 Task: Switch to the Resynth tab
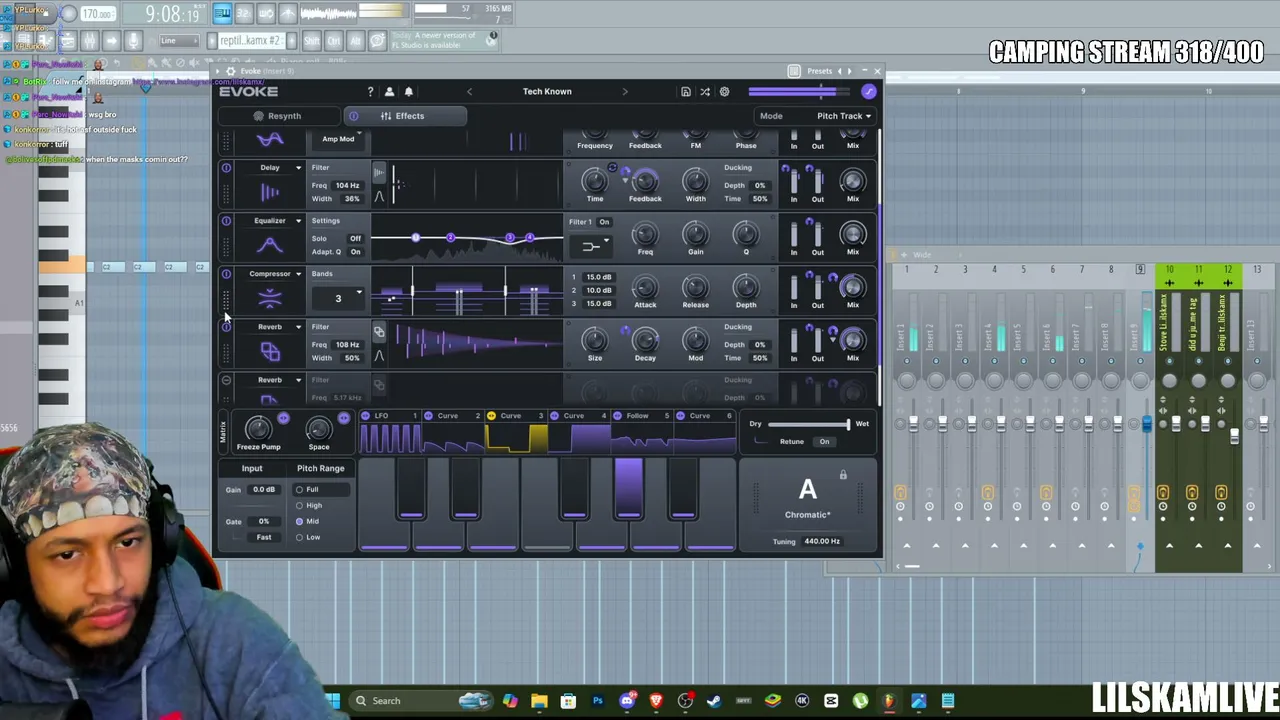click(277, 116)
